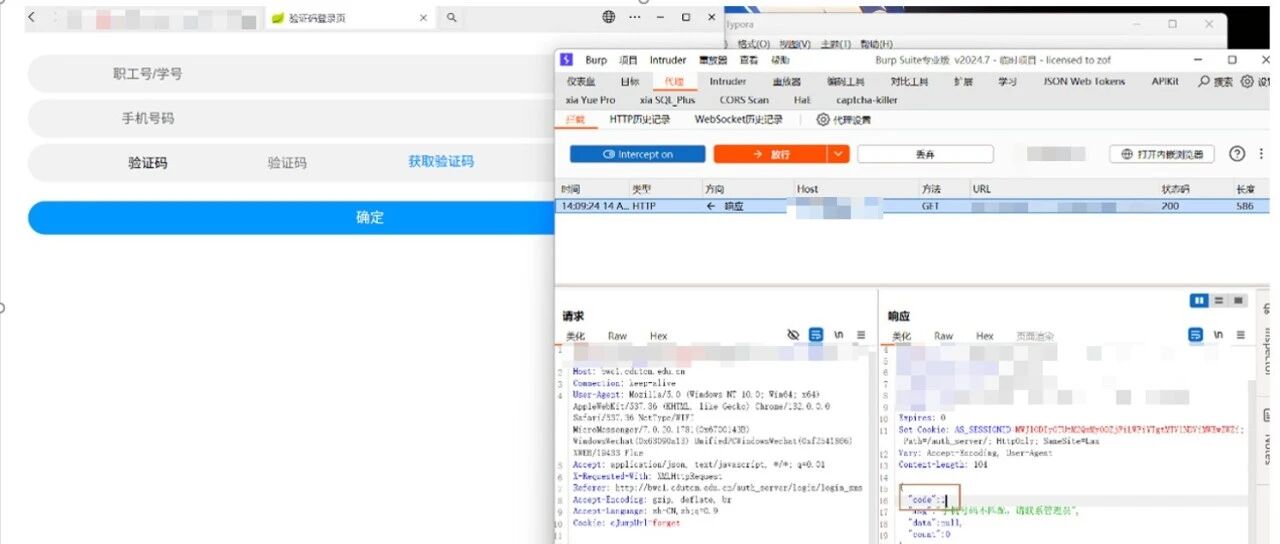This screenshot has width=1280, height=544.
Task: Open the Intruder menu in menu bar
Action: (668, 60)
